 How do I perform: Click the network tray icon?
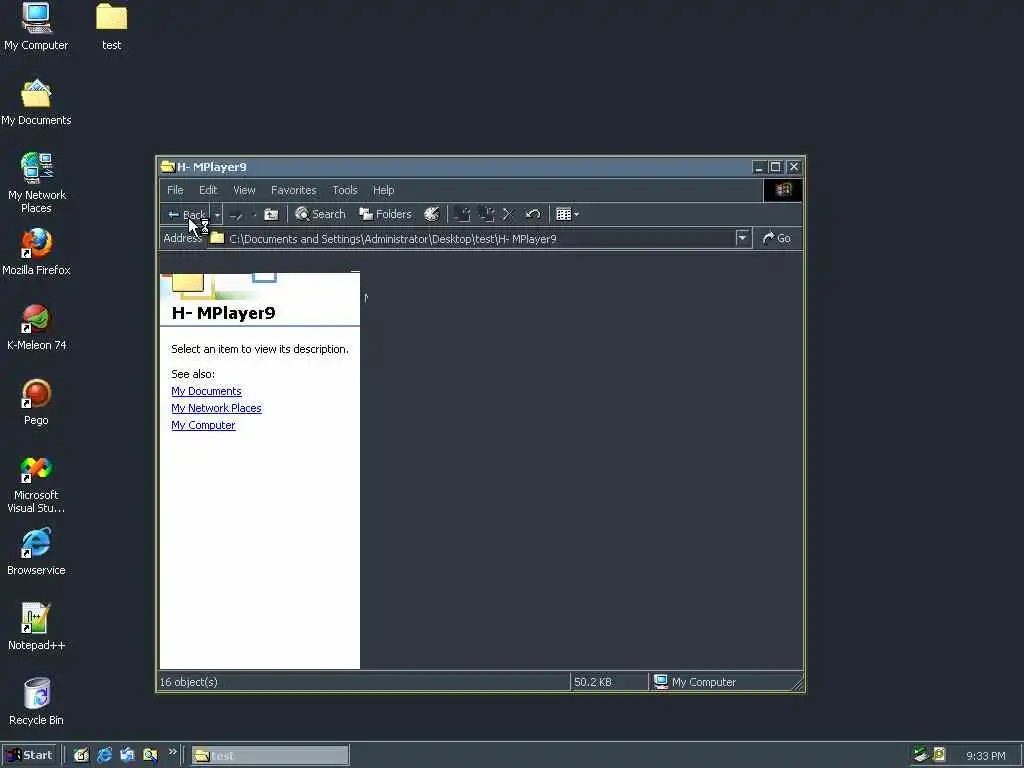[921, 754]
